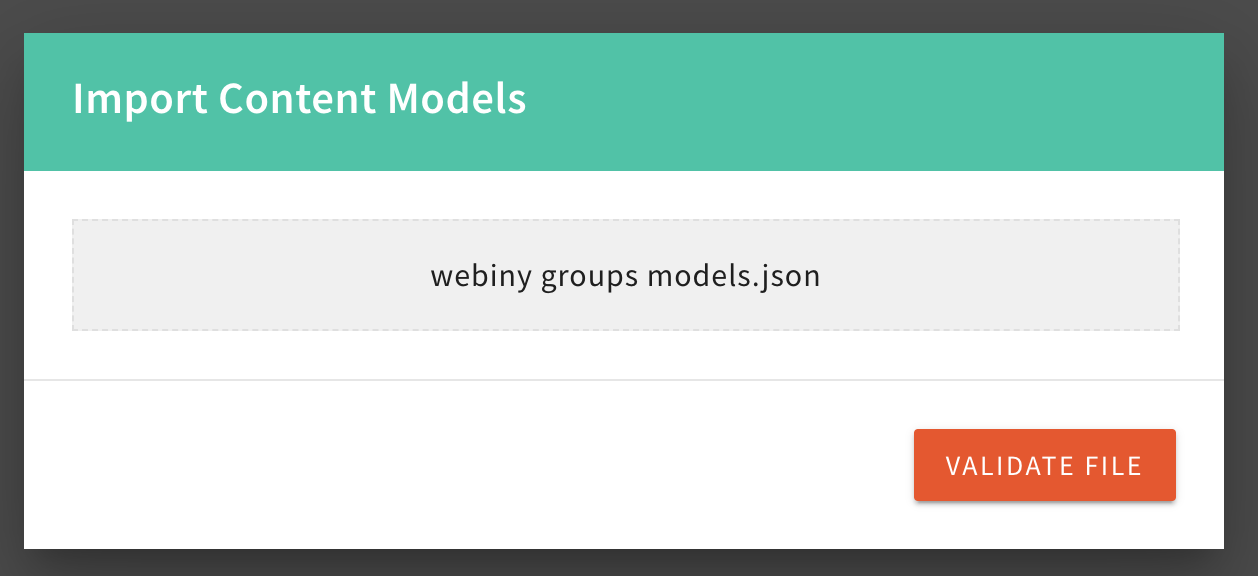Screen dimensions: 1258x576
Task: Select the uploaded file webiny groups models.json
Action: tap(625, 274)
